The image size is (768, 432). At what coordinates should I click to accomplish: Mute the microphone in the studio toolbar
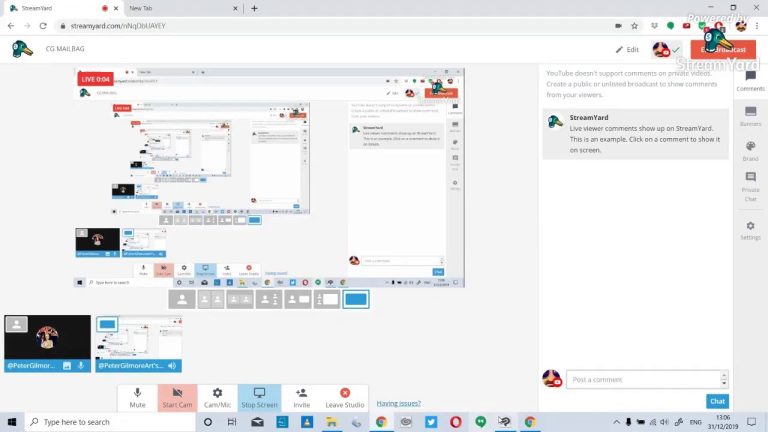(137, 398)
